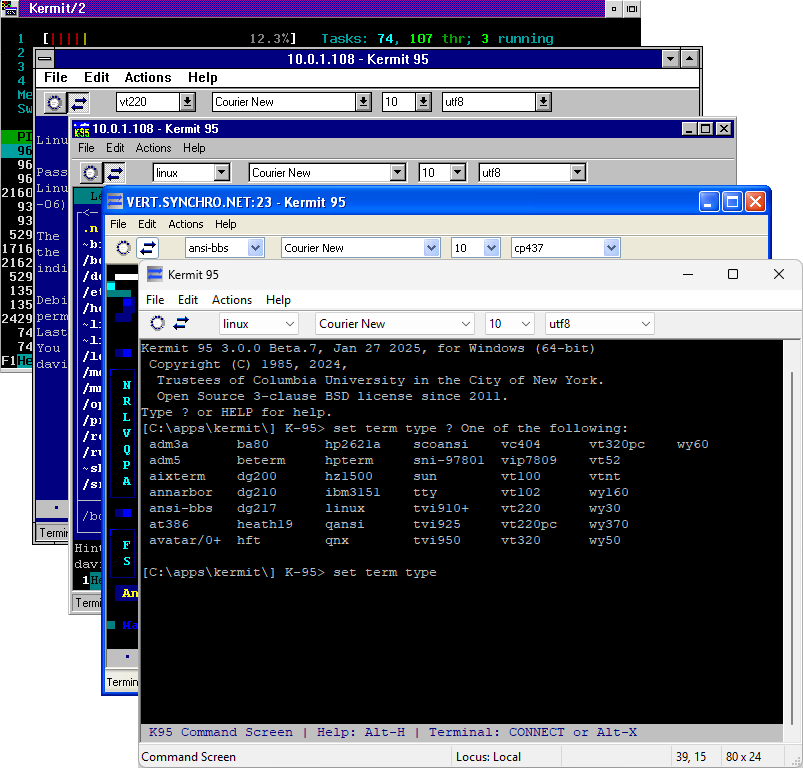The height and width of the screenshot is (768, 803).
Task: Open Help menu in VERT.SYNCHRO.NET window
Action: pos(225,224)
